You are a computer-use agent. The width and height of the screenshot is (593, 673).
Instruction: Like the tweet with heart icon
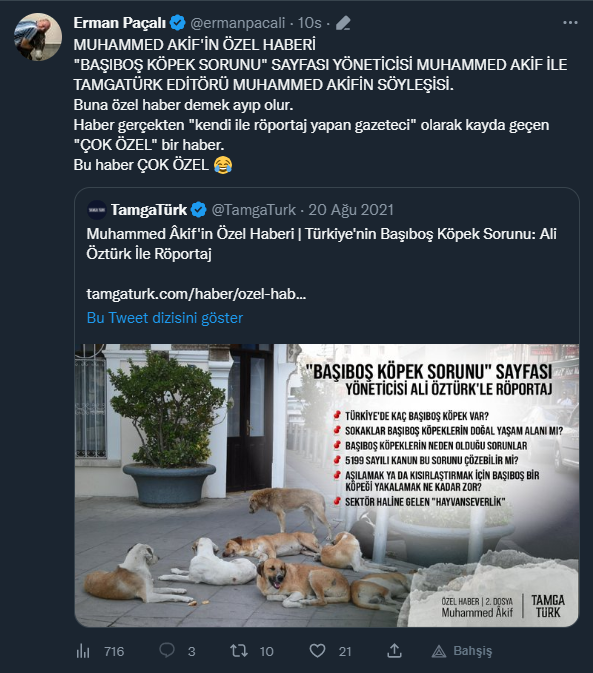click(317, 651)
